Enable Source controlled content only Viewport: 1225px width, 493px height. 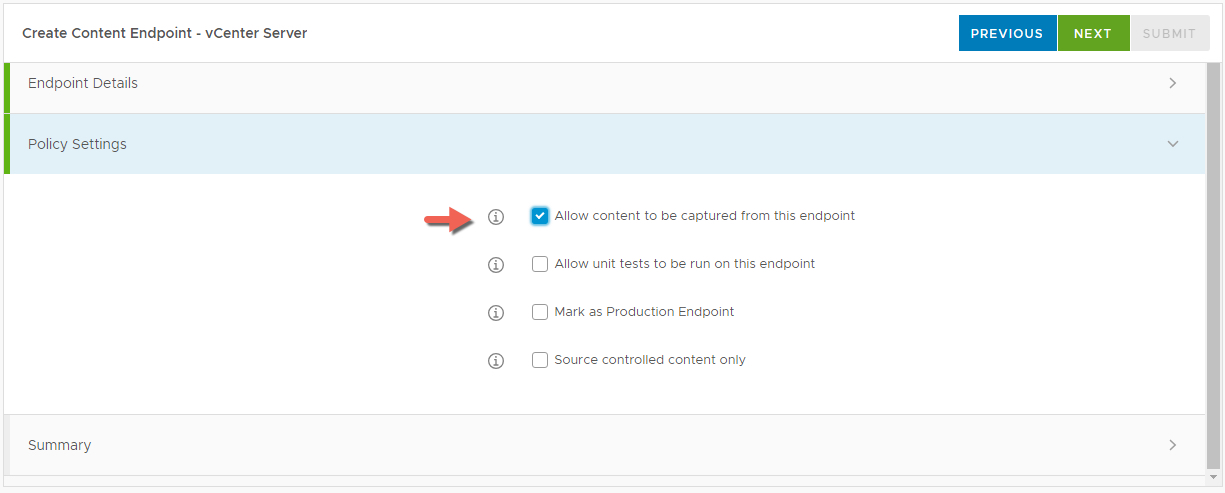(x=540, y=360)
